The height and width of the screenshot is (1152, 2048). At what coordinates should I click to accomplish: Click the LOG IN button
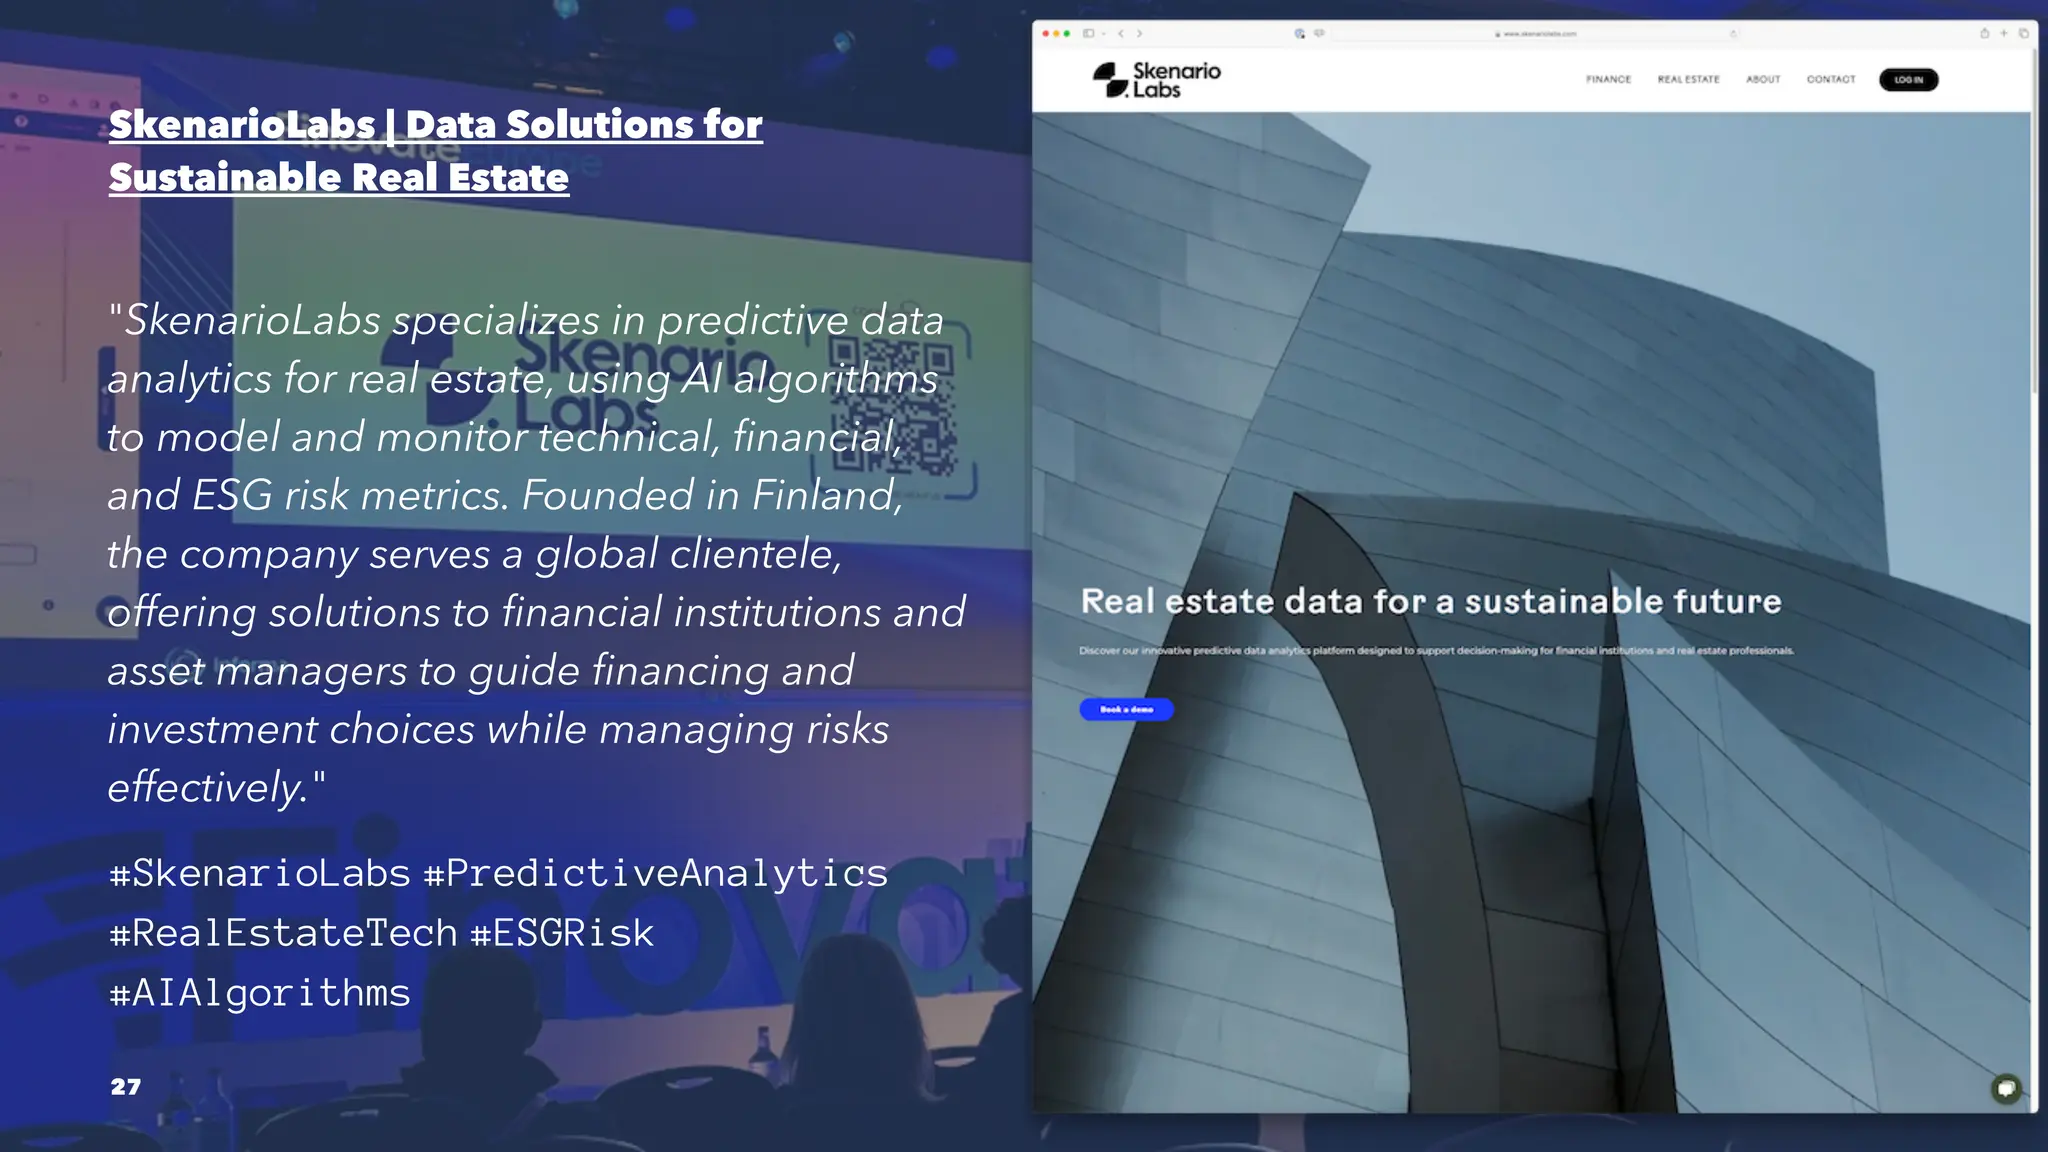(1908, 80)
